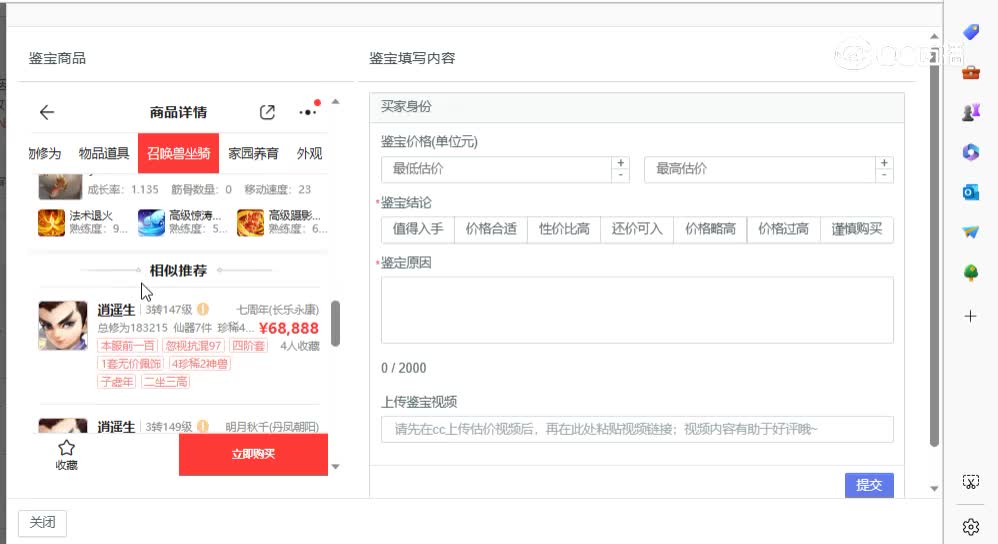Image resolution: width=998 pixels, height=544 pixels.
Task: Click the 收藏 star icon
Action: (67, 448)
